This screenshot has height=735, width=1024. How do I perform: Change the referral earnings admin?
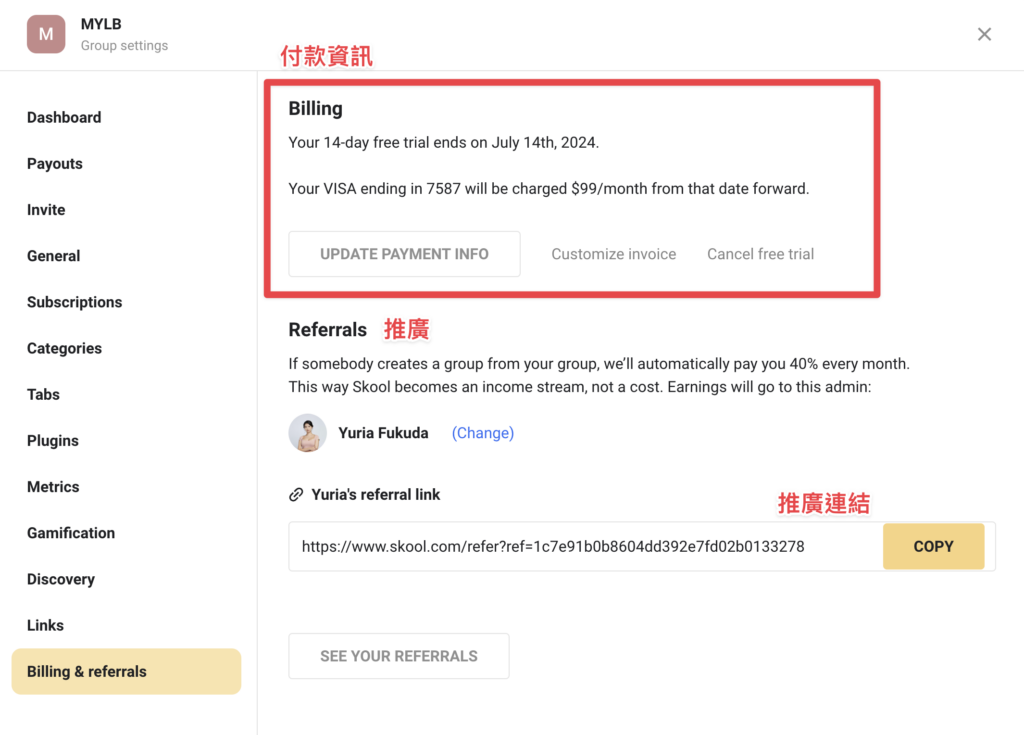[x=483, y=433]
